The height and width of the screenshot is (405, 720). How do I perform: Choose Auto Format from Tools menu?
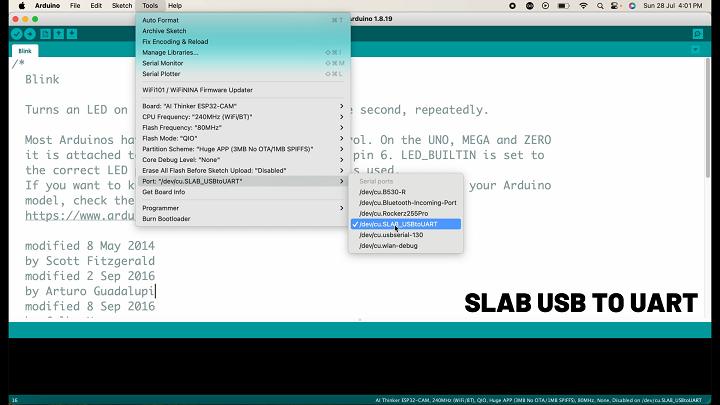click(242, 20)
